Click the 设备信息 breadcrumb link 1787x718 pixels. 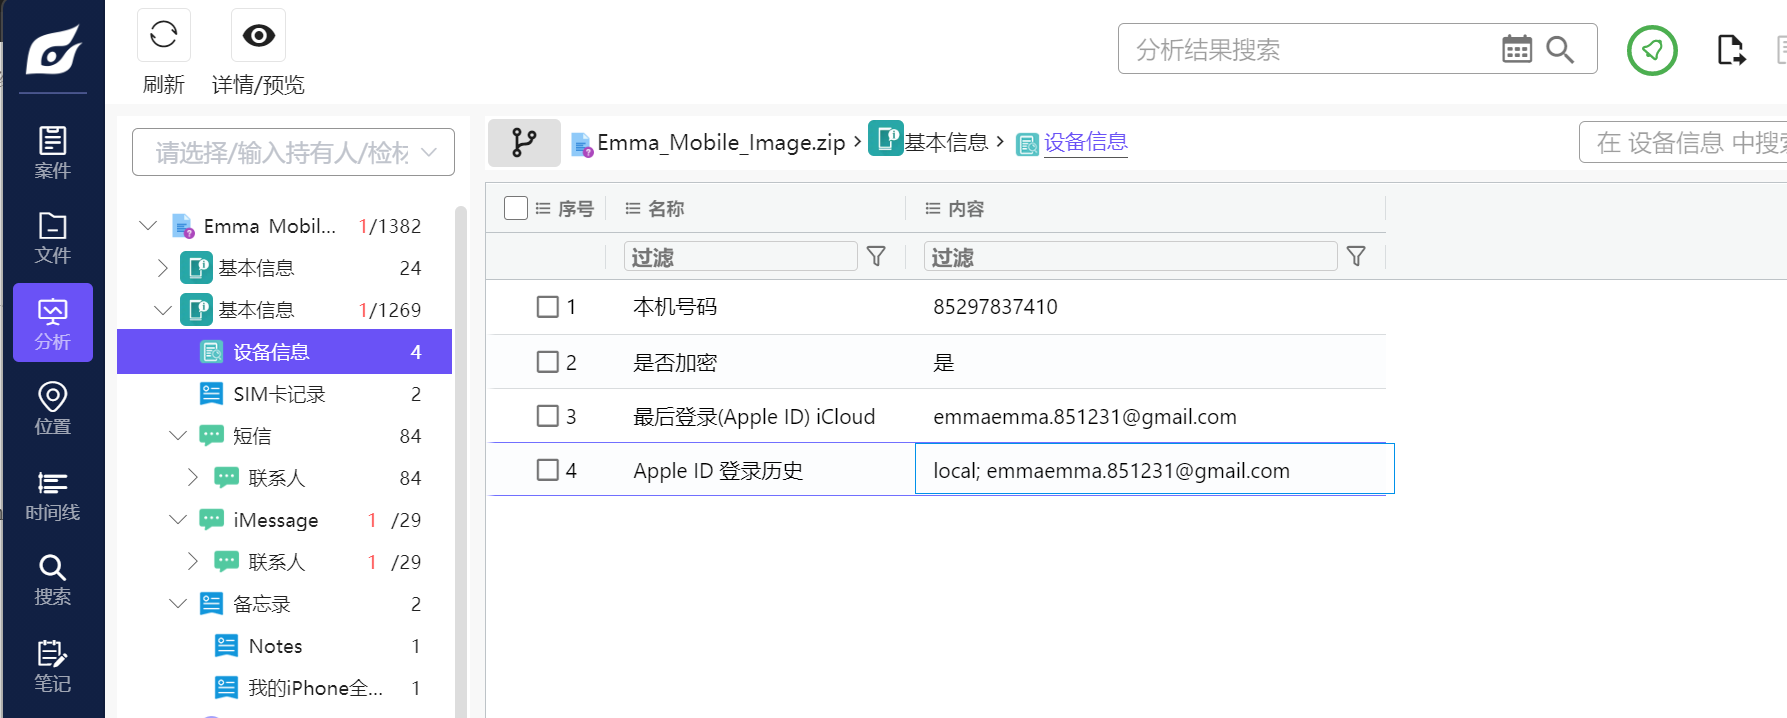click(x=1086, y=143)
